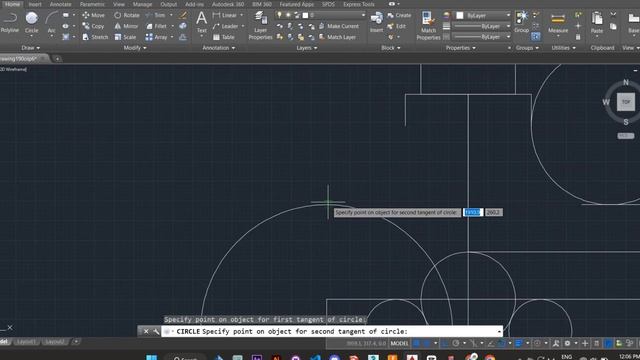
Task: Open Windows Start menu
Action: pyautogui.click(x=151, y=358)
